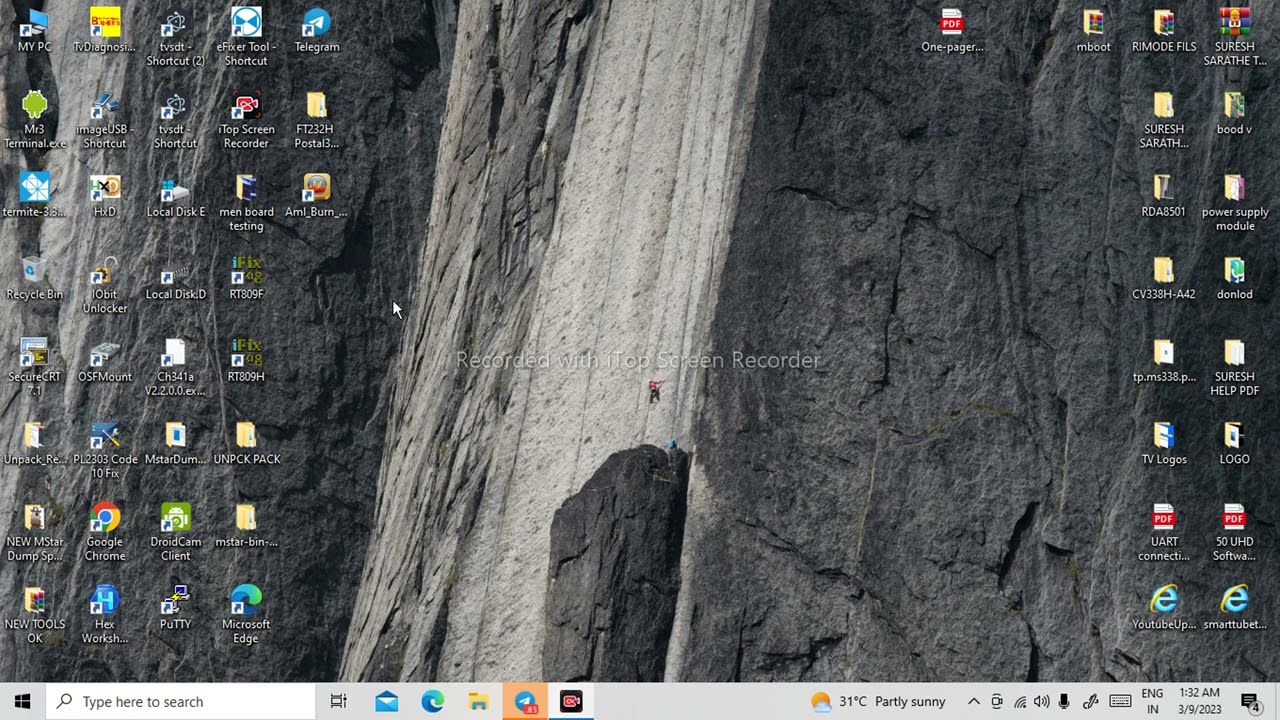This screenshot has width=1280, height=720.
Task: Select the tp.ms338.p... folder
Action: point(1164,360)
